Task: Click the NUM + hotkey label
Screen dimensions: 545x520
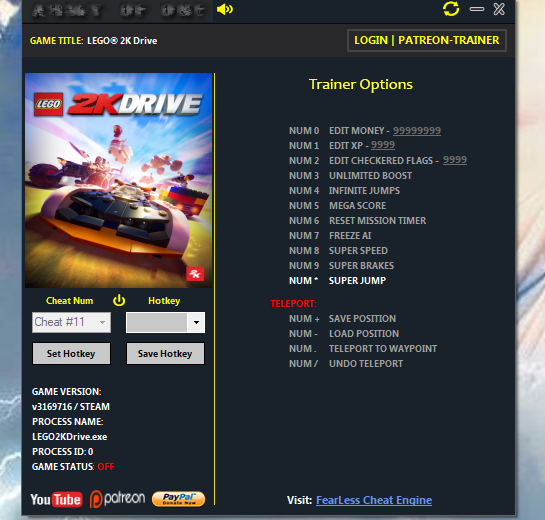Action: 304,318
